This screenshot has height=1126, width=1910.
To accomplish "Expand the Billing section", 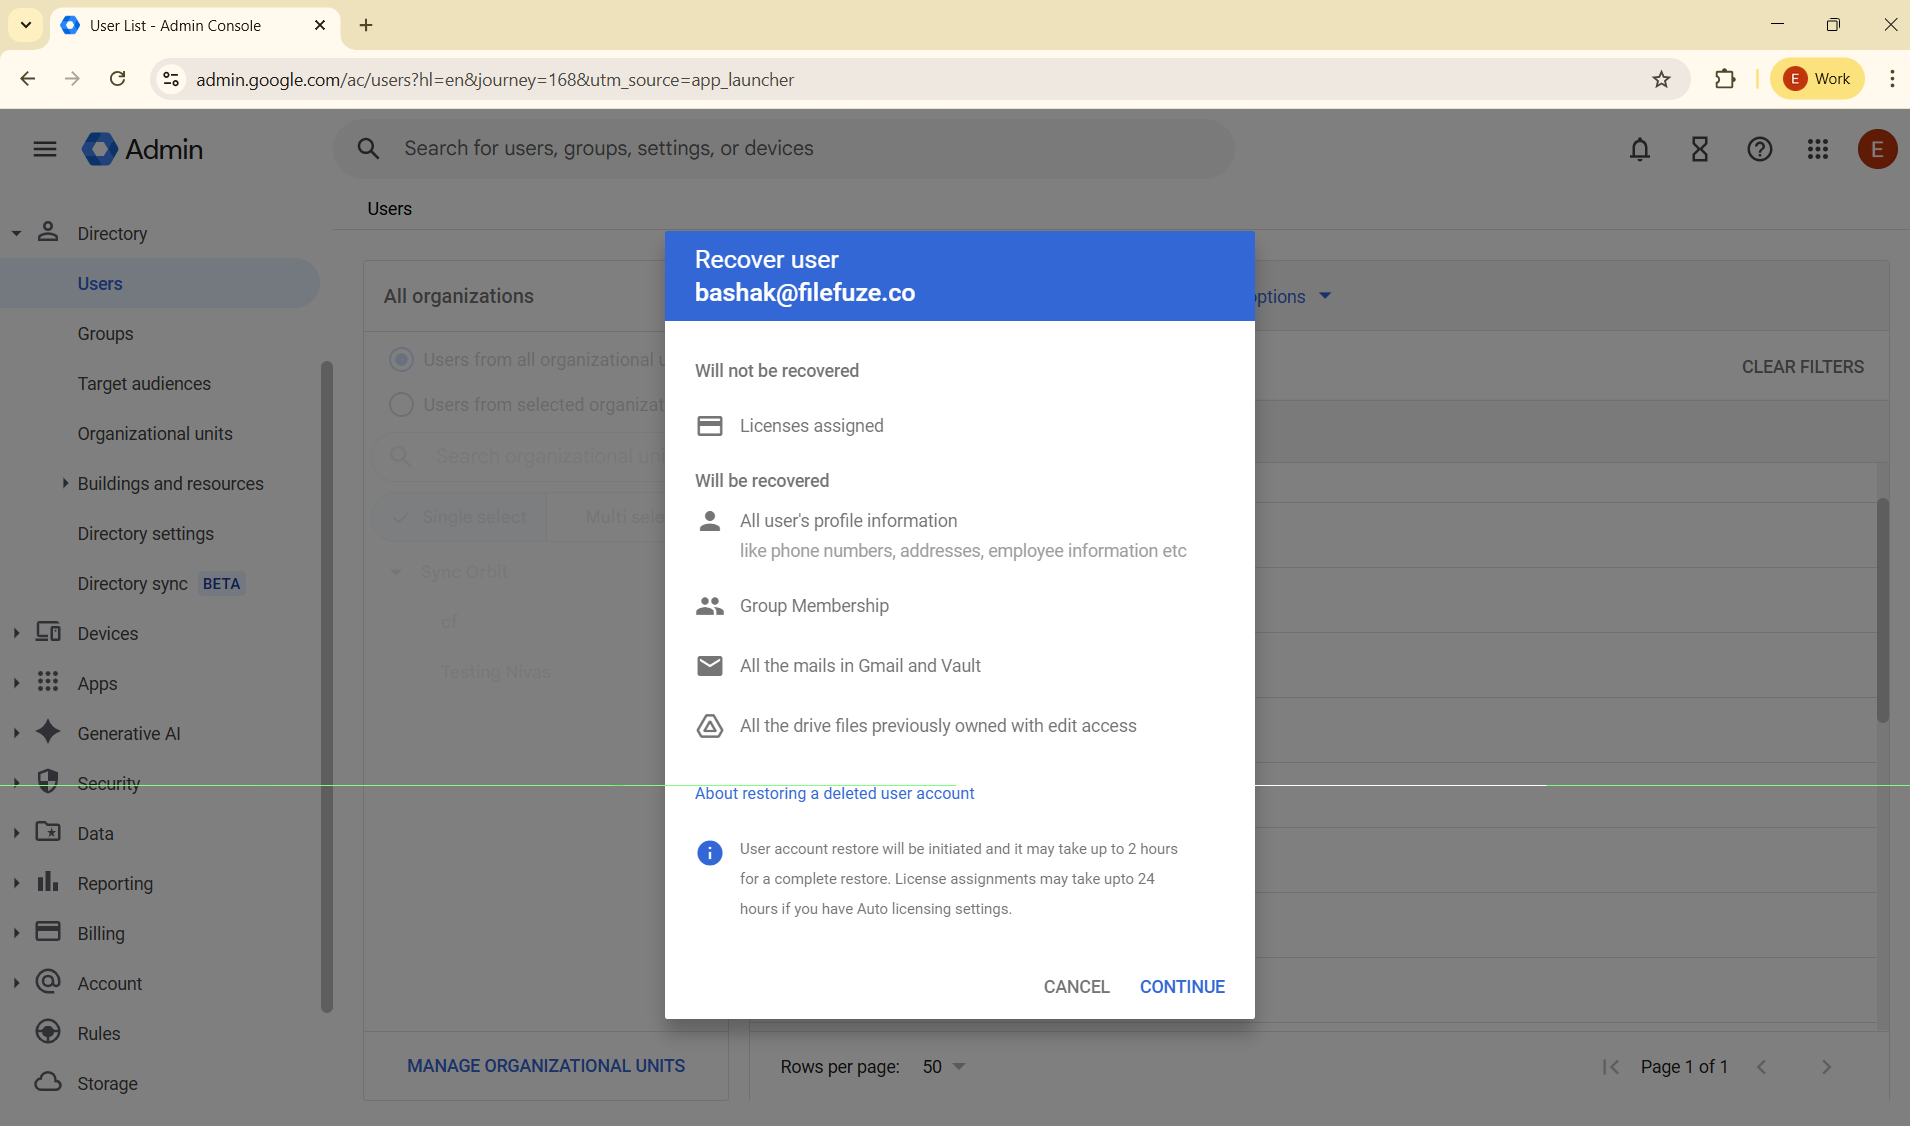I will (x=16, y=933).
